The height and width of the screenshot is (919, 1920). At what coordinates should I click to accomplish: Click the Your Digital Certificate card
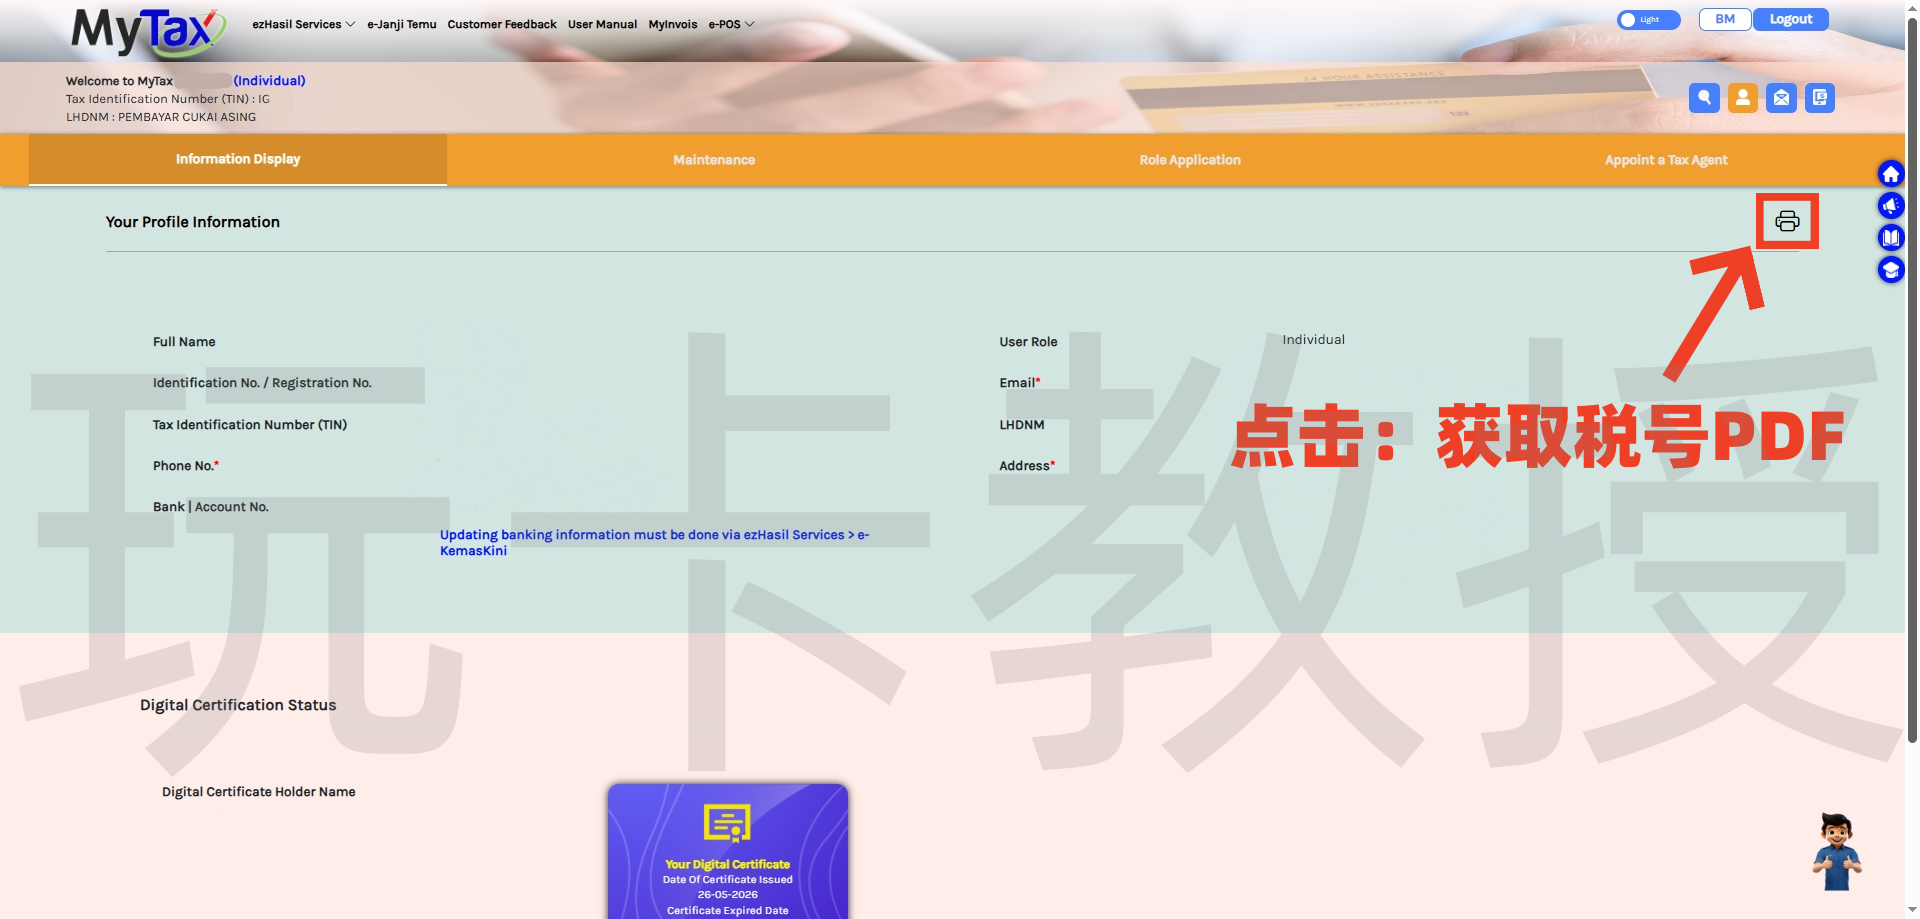(x=728, y=851)
